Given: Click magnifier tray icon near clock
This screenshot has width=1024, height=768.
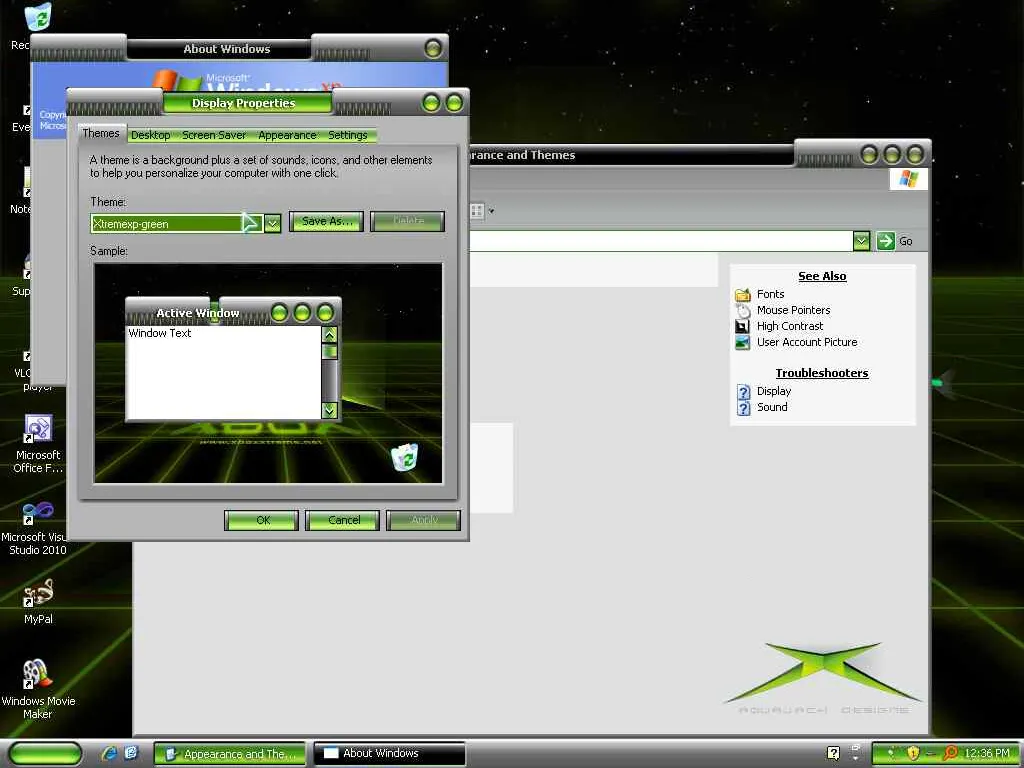Looking at the screenshot, I should 950,753.
